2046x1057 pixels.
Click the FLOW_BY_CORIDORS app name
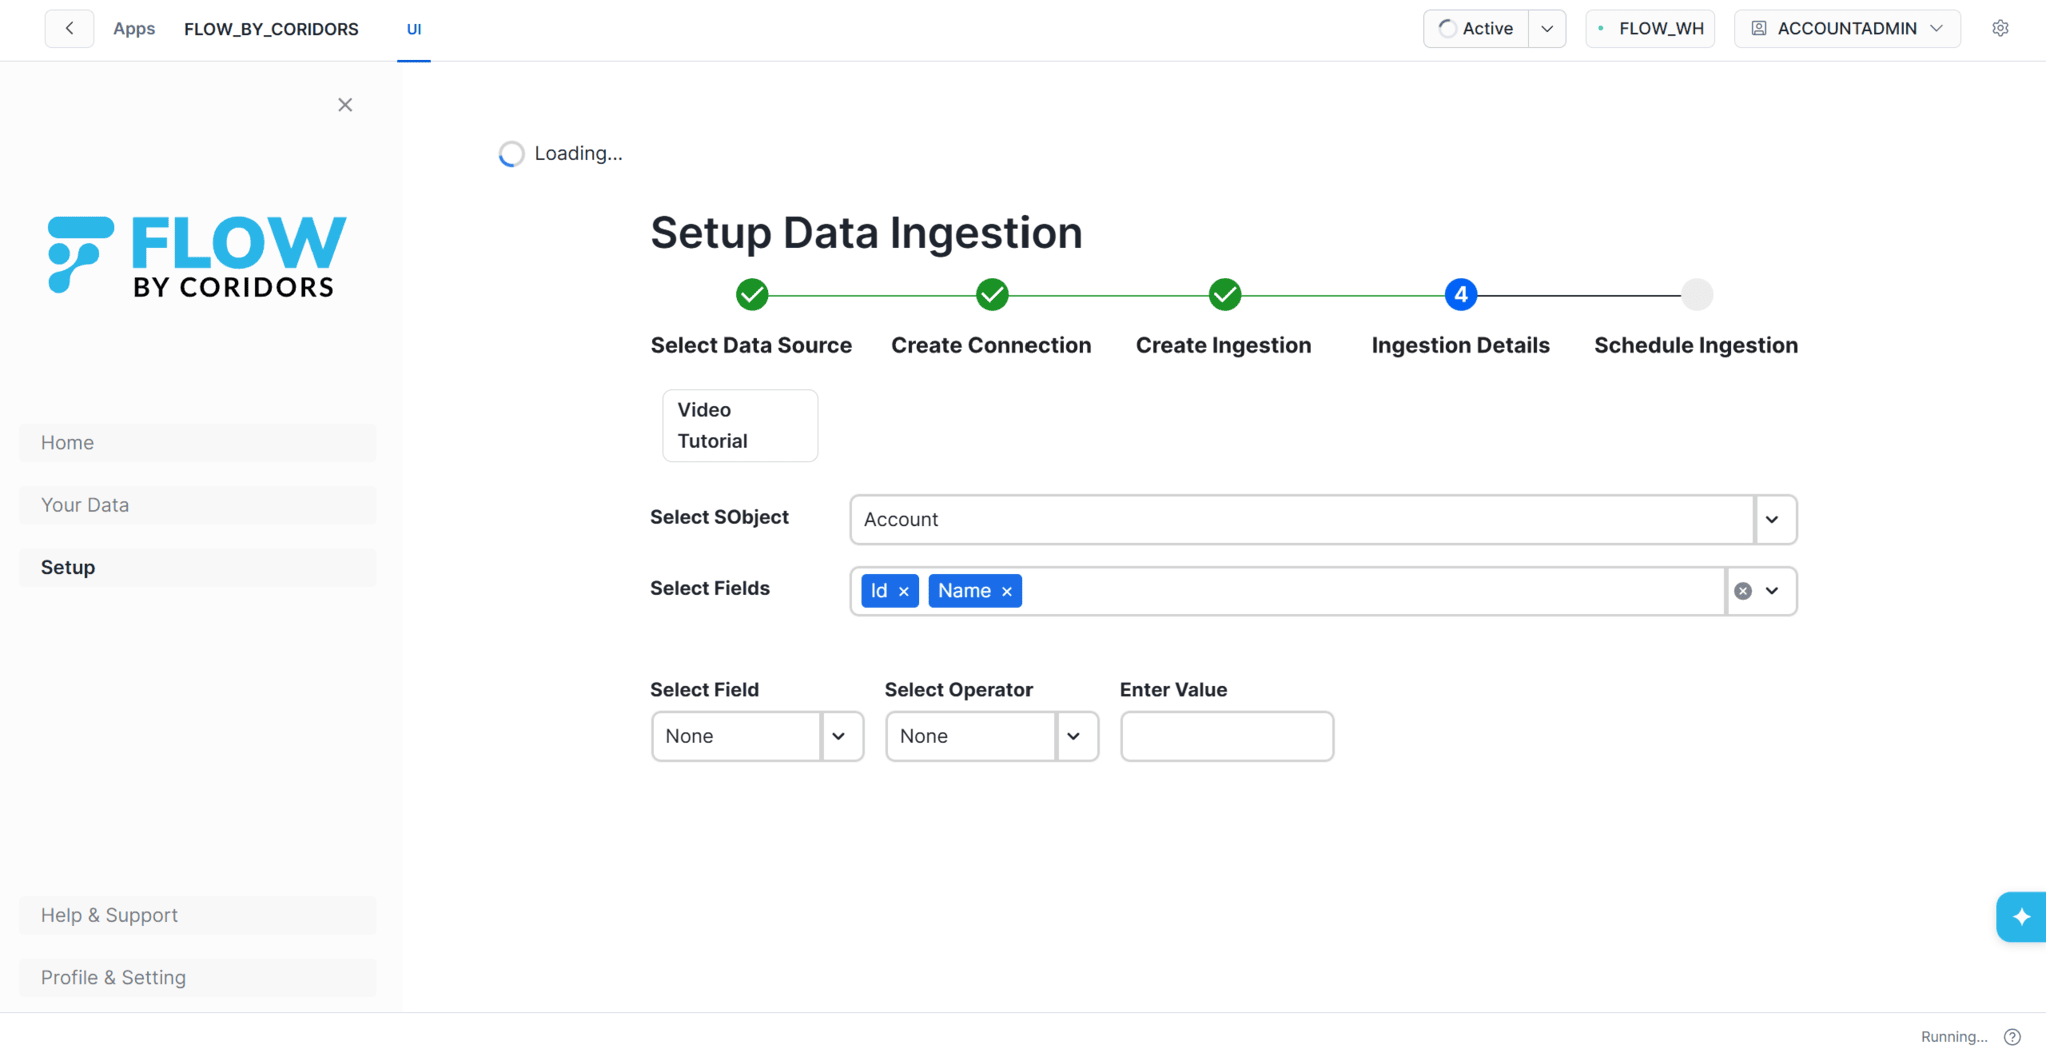point(271,29)
